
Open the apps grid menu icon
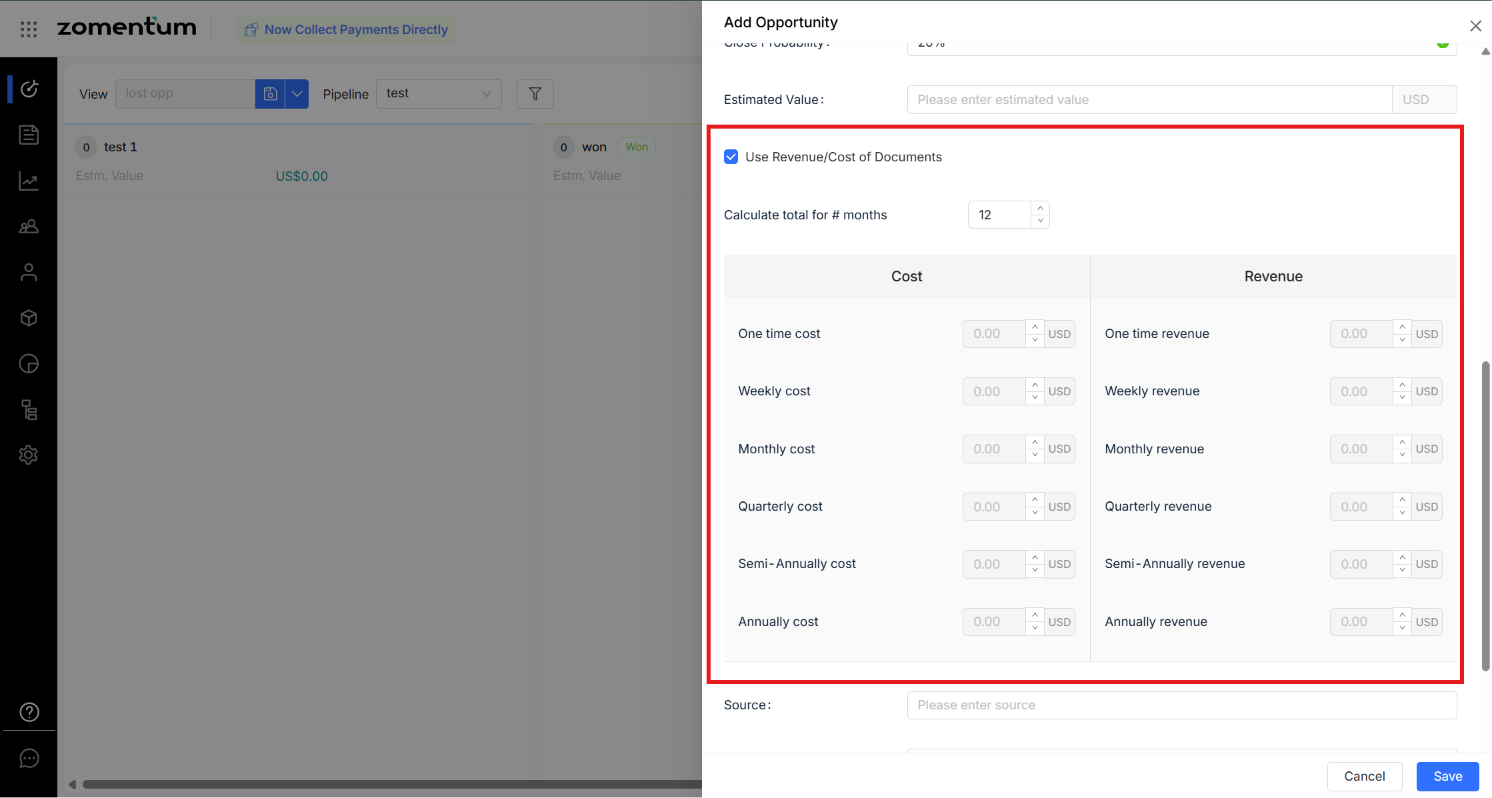[29, 29]
